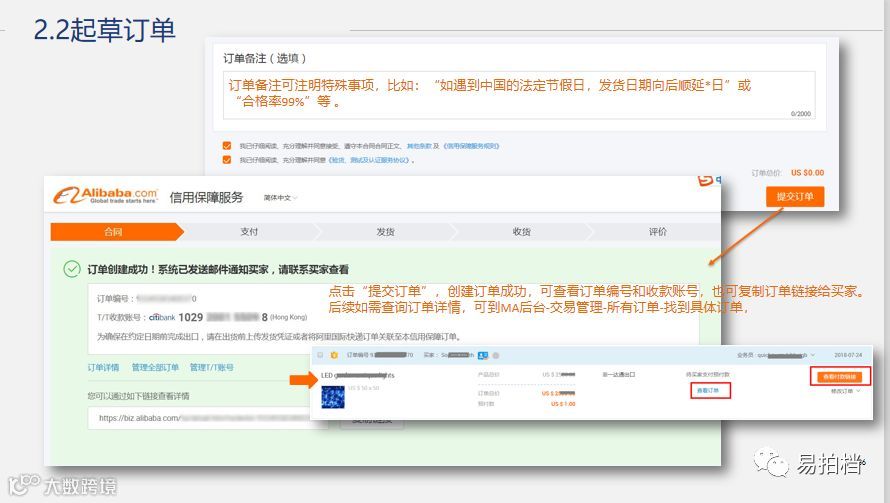Viewport: 890px width, 503px height.
Task: Open the 简体中文 language dropdown
Action: click(280, 198)
